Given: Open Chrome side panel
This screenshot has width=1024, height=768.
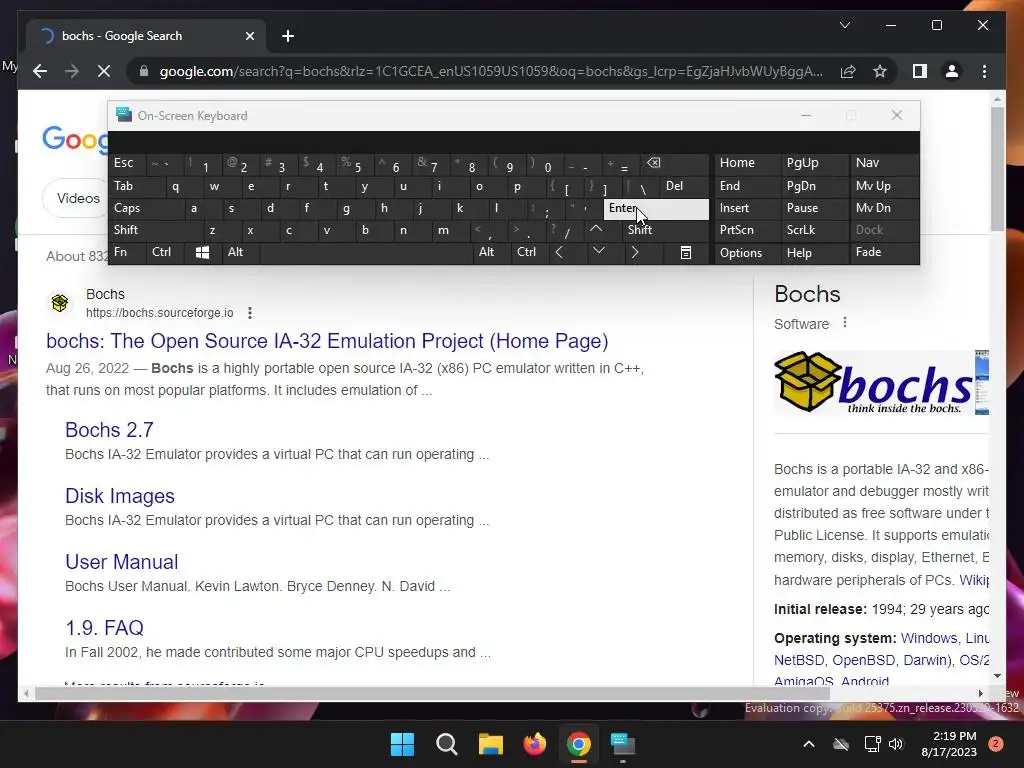Looking at the screenshot, I should (920, 71).
